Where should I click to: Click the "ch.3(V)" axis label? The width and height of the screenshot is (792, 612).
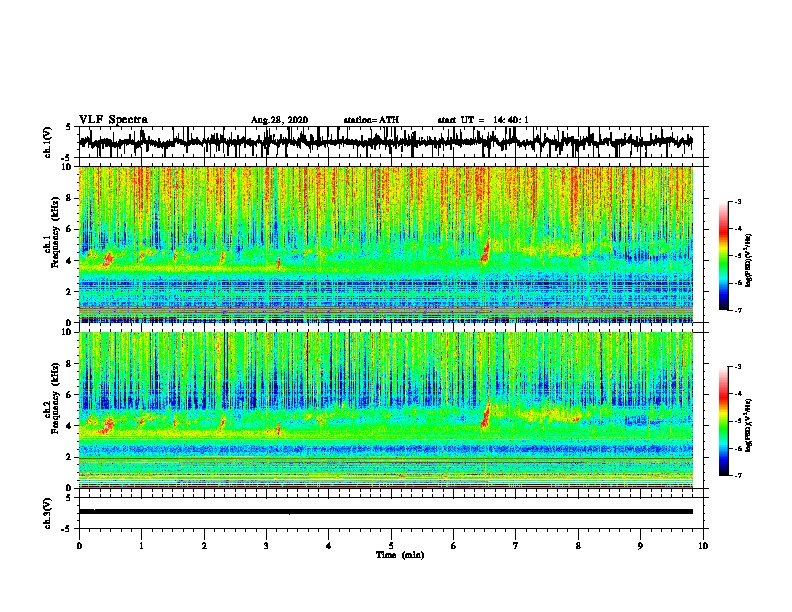click(x=48, y=513)
